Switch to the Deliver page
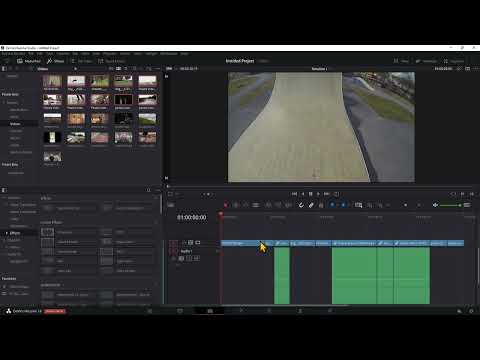The image size is (480, 360). pos(330,311)
